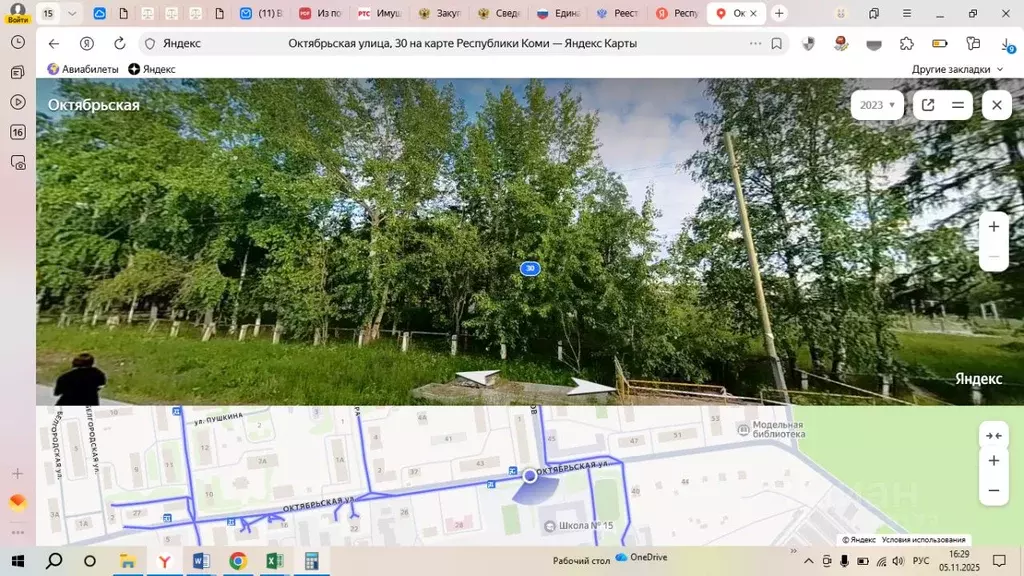Zoom in on the mini map
This screenshot has width=1024, height=576.
point(993,461)
